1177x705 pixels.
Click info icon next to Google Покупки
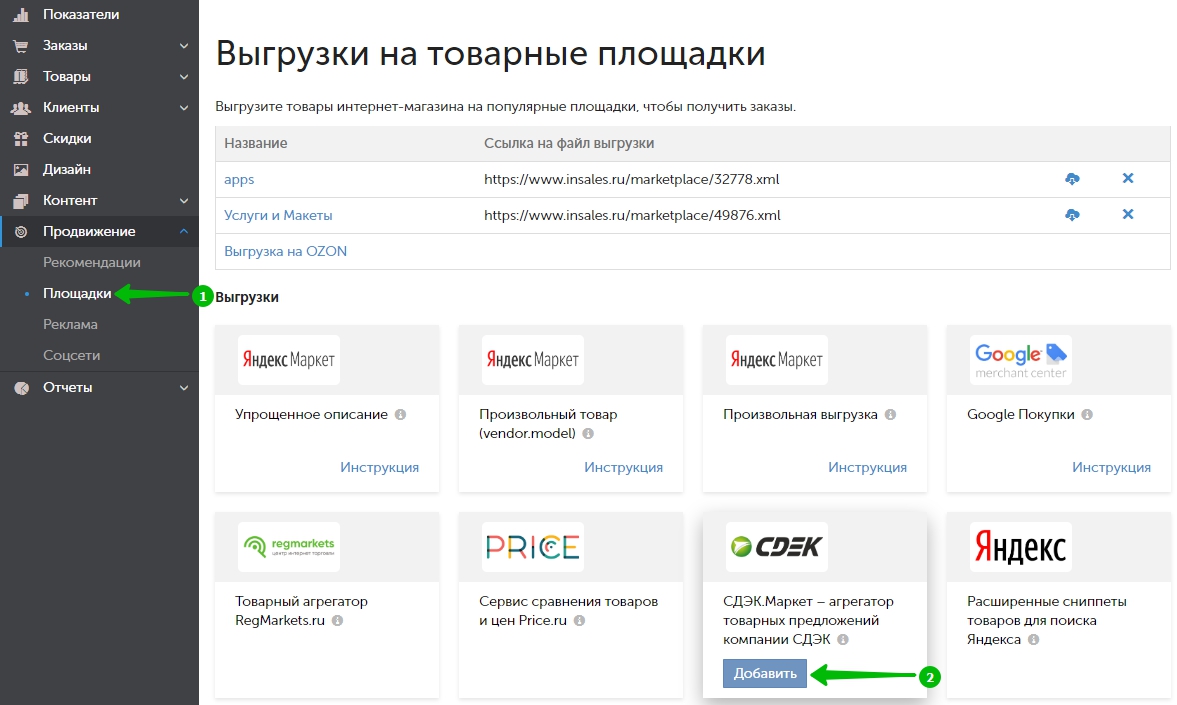(1087, 414)
